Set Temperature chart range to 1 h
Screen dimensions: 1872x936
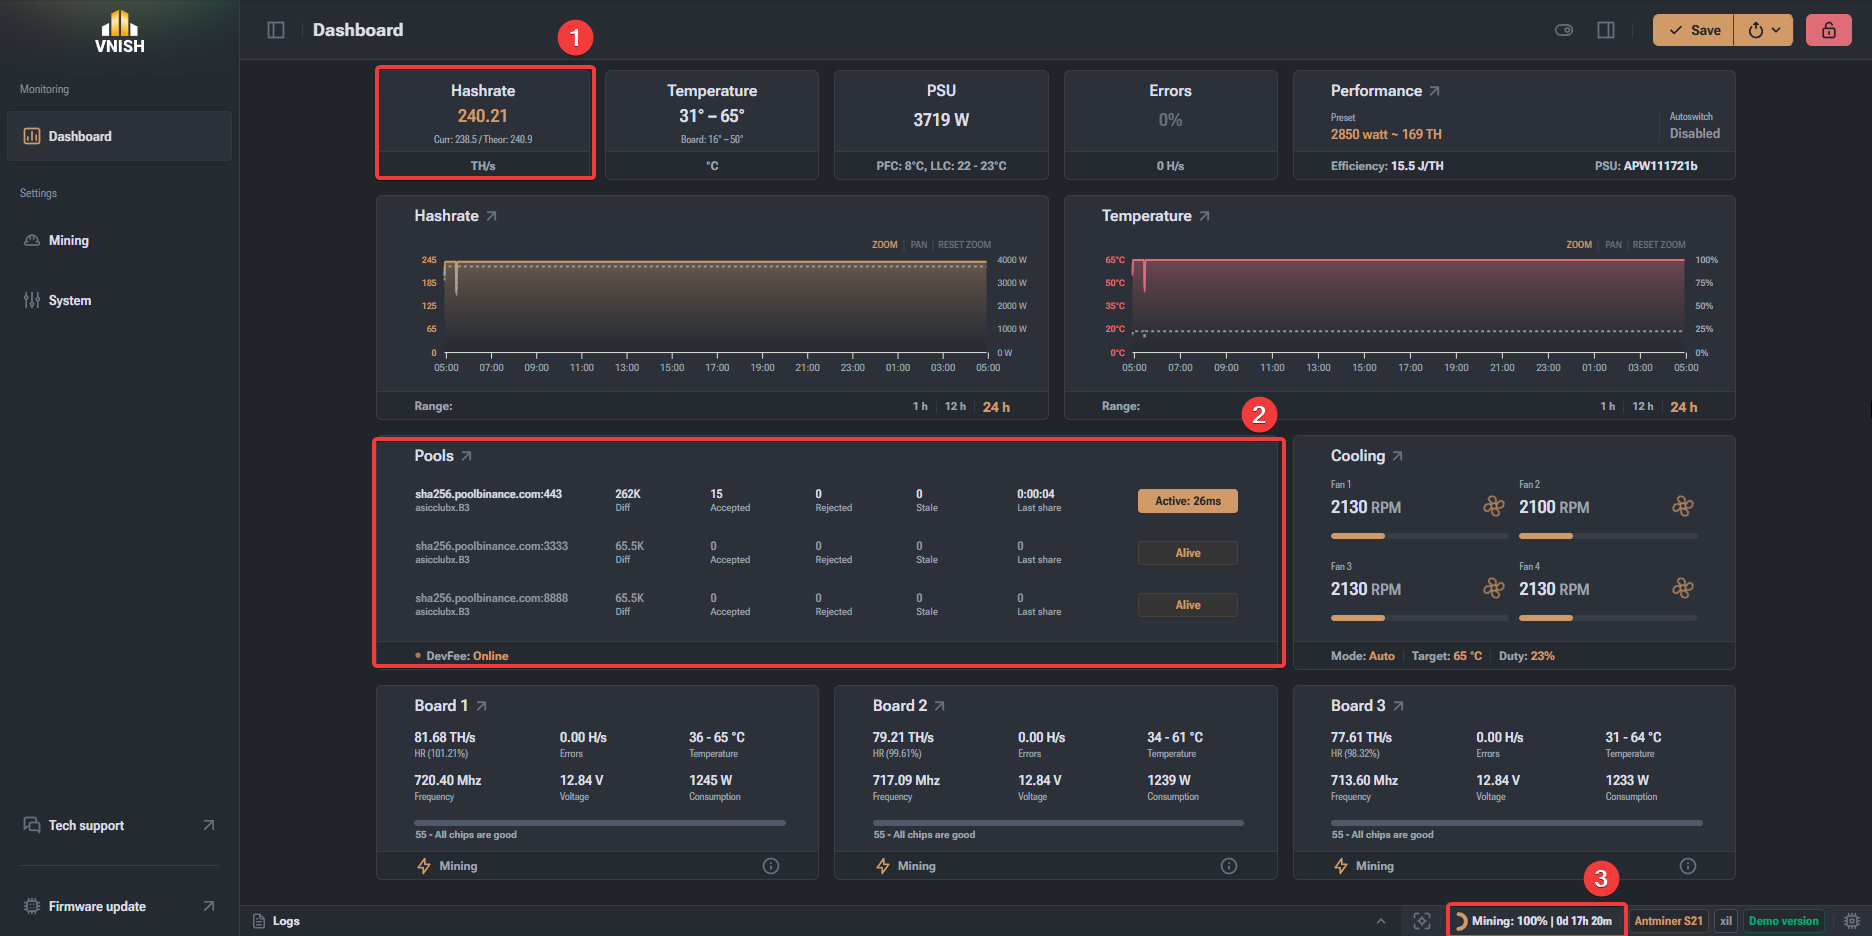[x=1607, y=407]
